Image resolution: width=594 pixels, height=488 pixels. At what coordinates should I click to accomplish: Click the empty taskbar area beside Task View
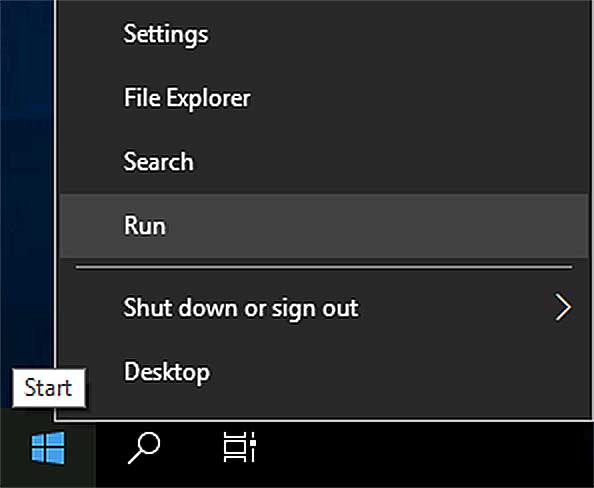[424, 455]
